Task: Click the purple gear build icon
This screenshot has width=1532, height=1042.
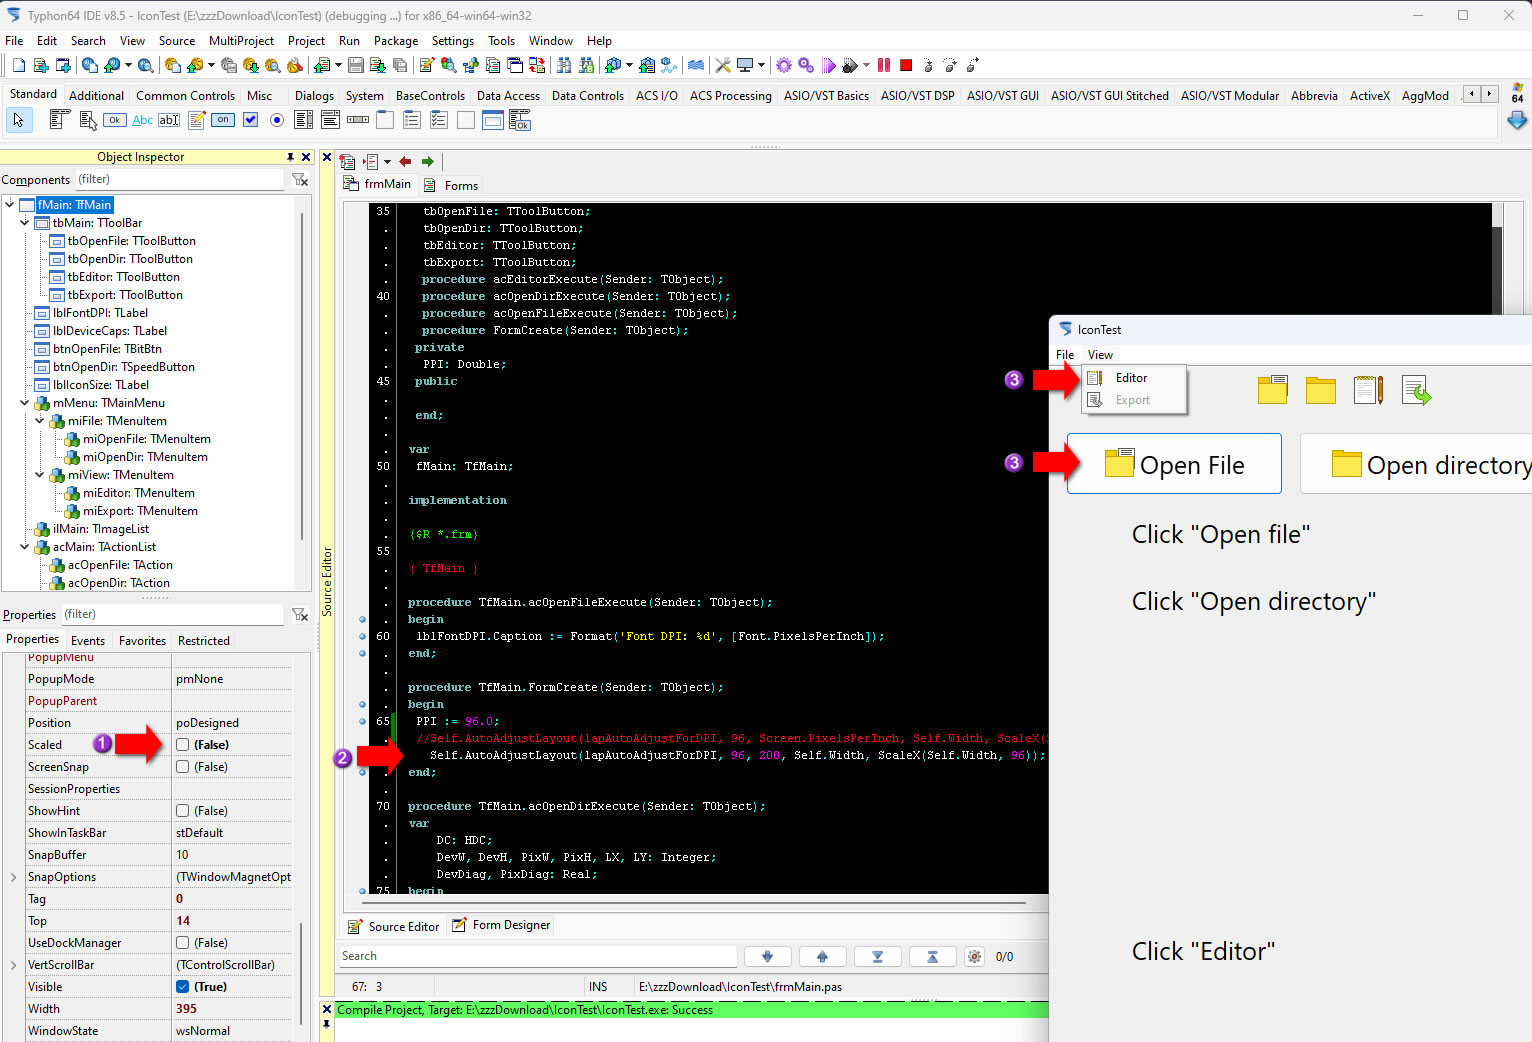Action: click(784, 65)
